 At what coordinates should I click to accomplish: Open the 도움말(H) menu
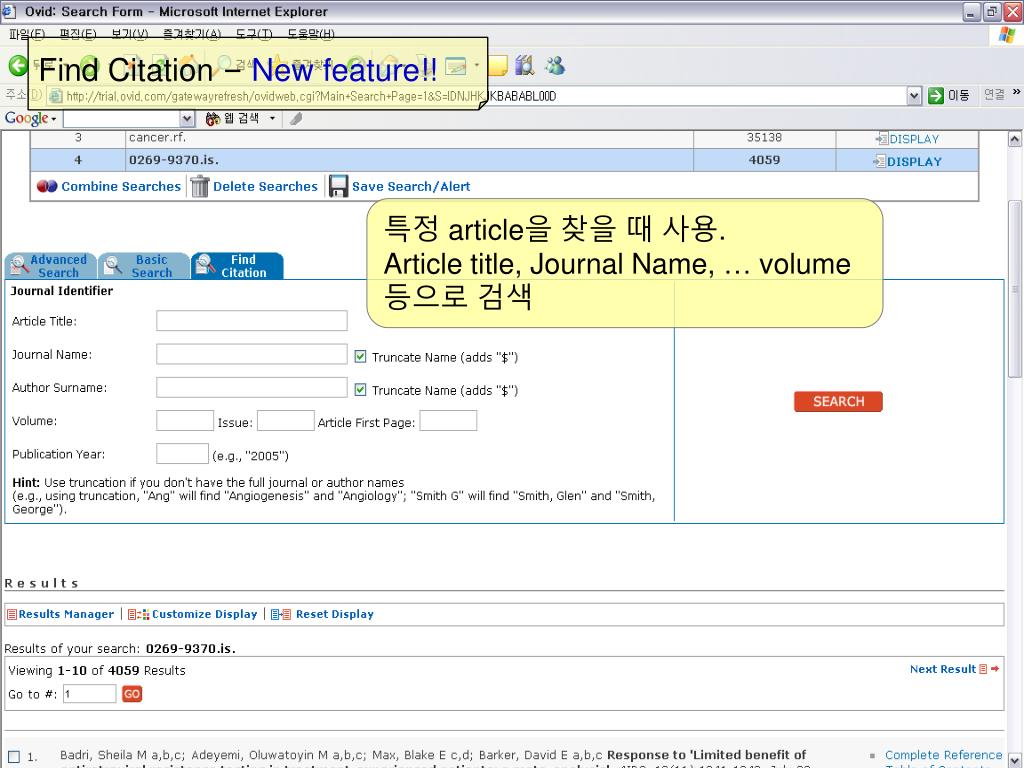[311, 35]
